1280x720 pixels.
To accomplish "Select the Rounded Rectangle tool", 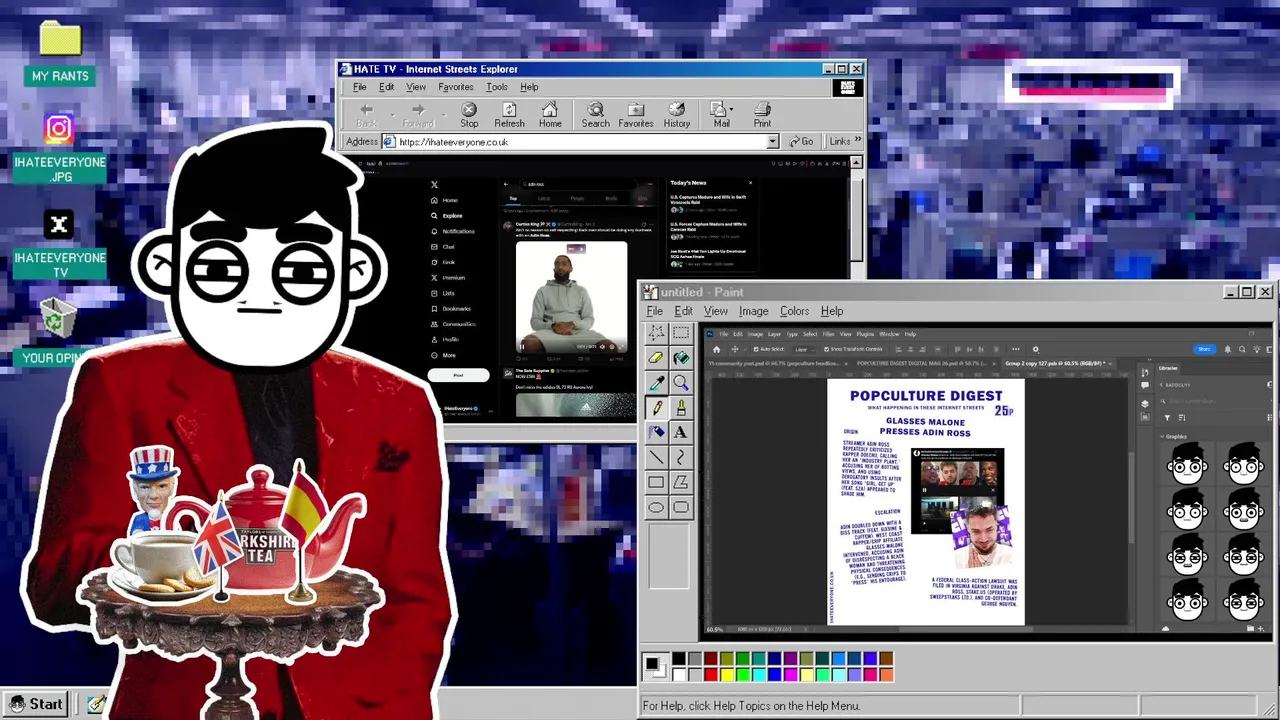I will tap(681, 507).
